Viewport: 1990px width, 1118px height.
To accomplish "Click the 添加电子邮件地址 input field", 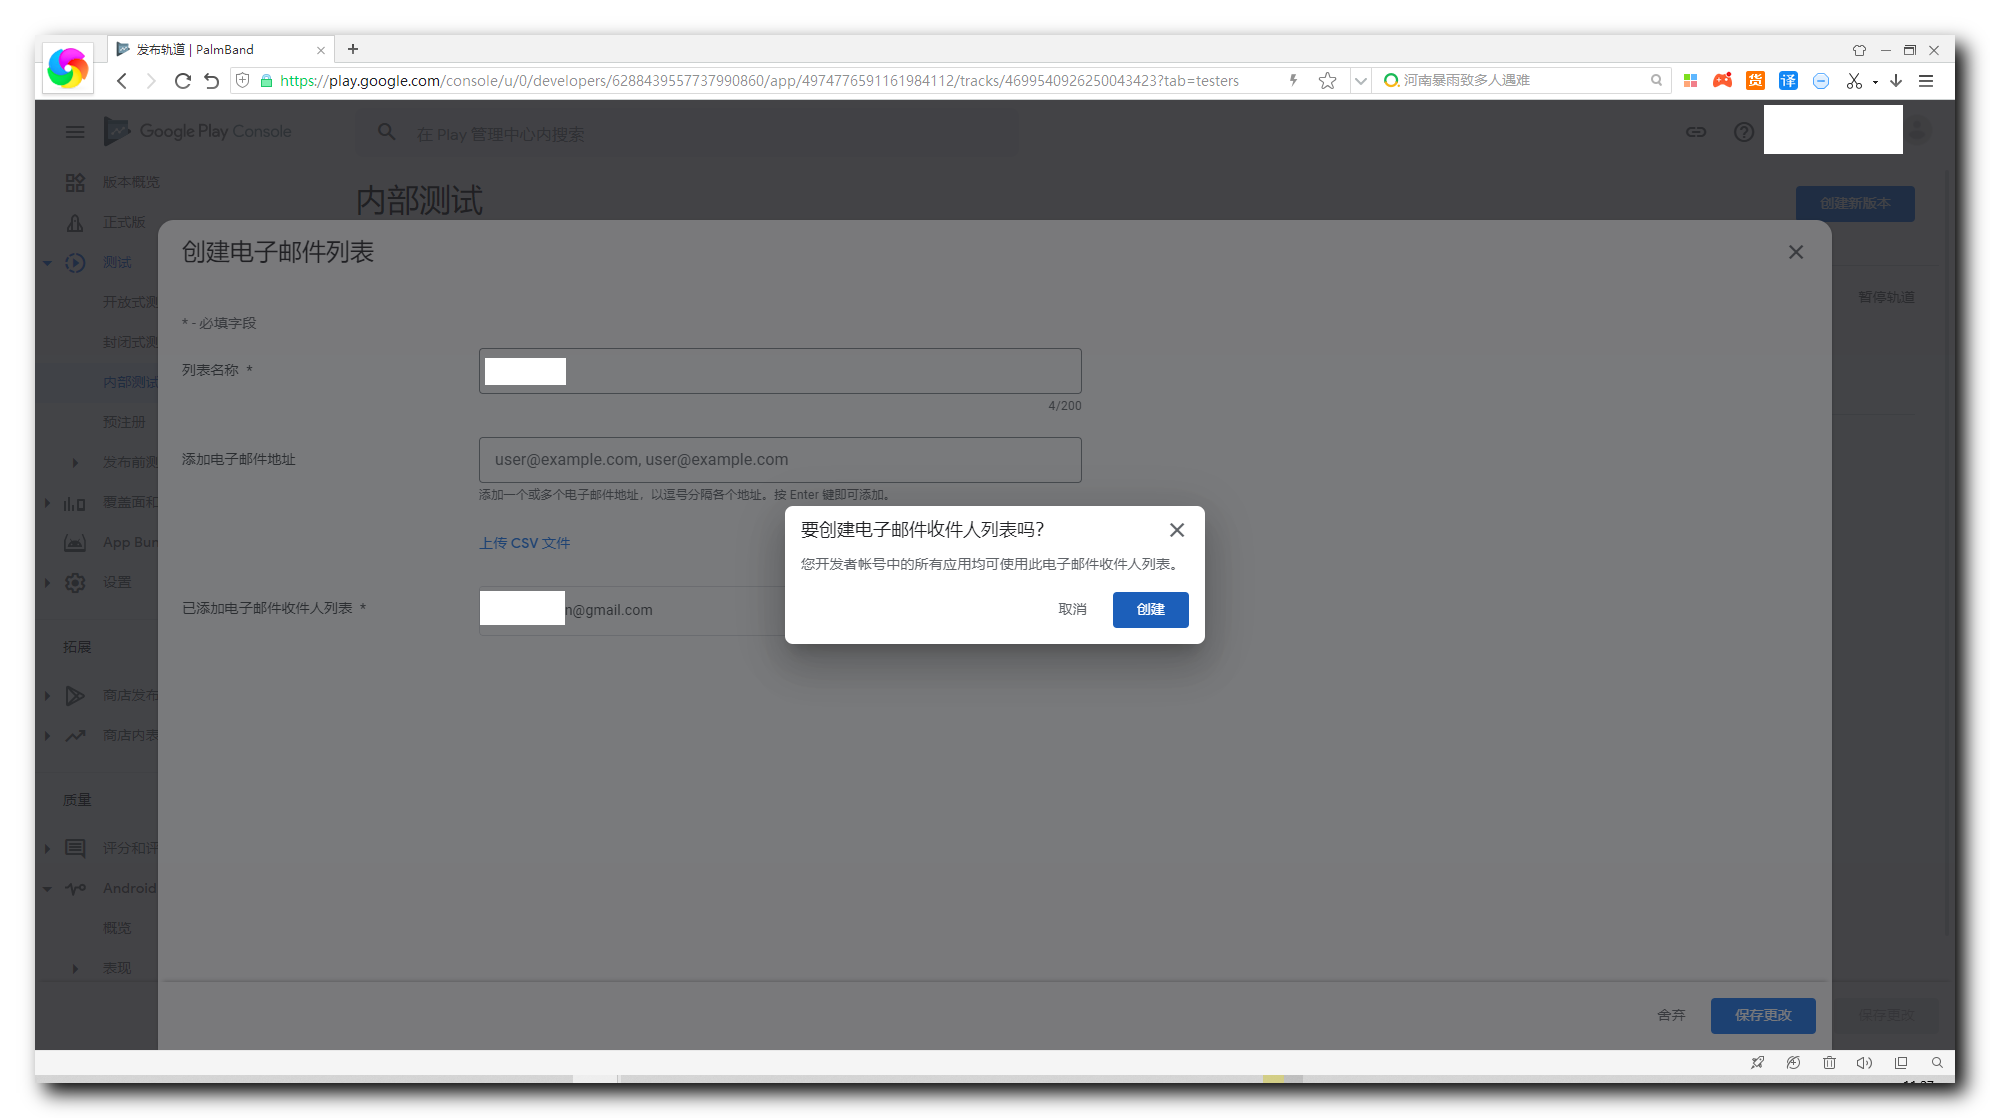I will 780,460.
